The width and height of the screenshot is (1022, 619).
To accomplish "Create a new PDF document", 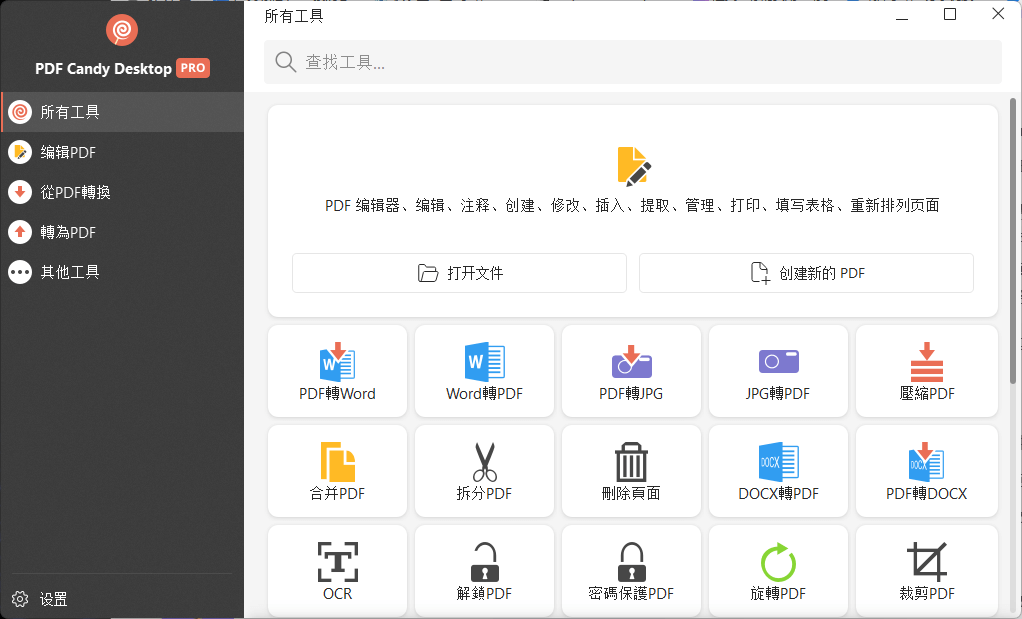I will pos(806,272).
